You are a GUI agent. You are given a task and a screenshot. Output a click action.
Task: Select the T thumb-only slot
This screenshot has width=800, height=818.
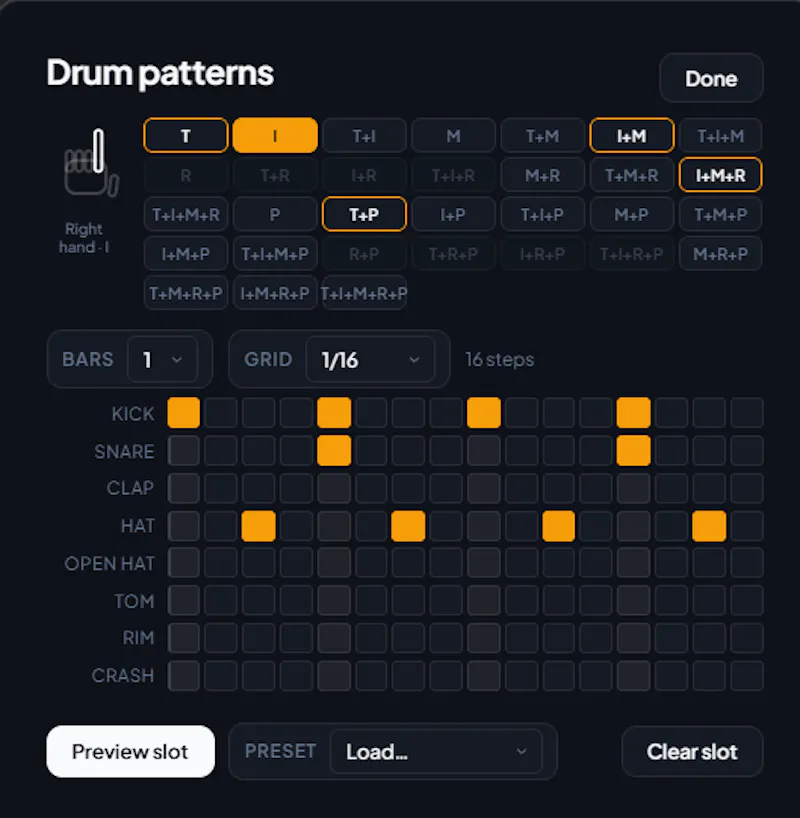[x=186, y=136]
